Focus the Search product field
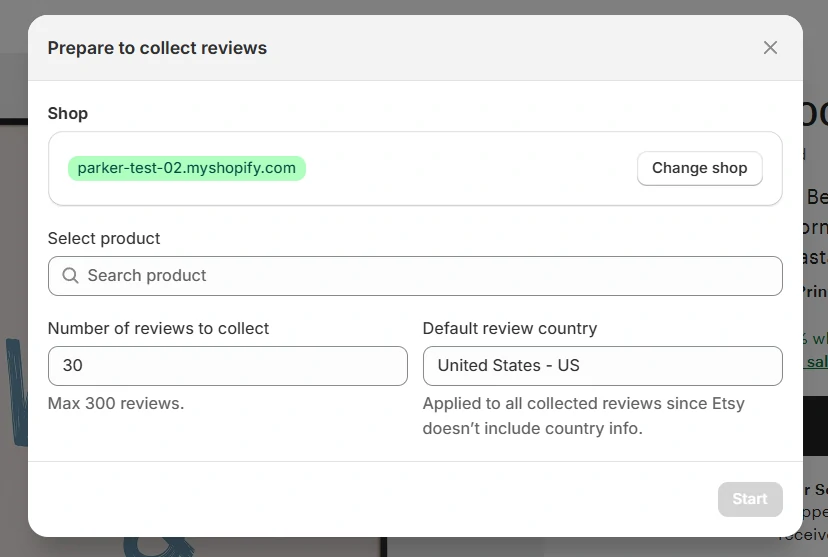 point(415,276)
